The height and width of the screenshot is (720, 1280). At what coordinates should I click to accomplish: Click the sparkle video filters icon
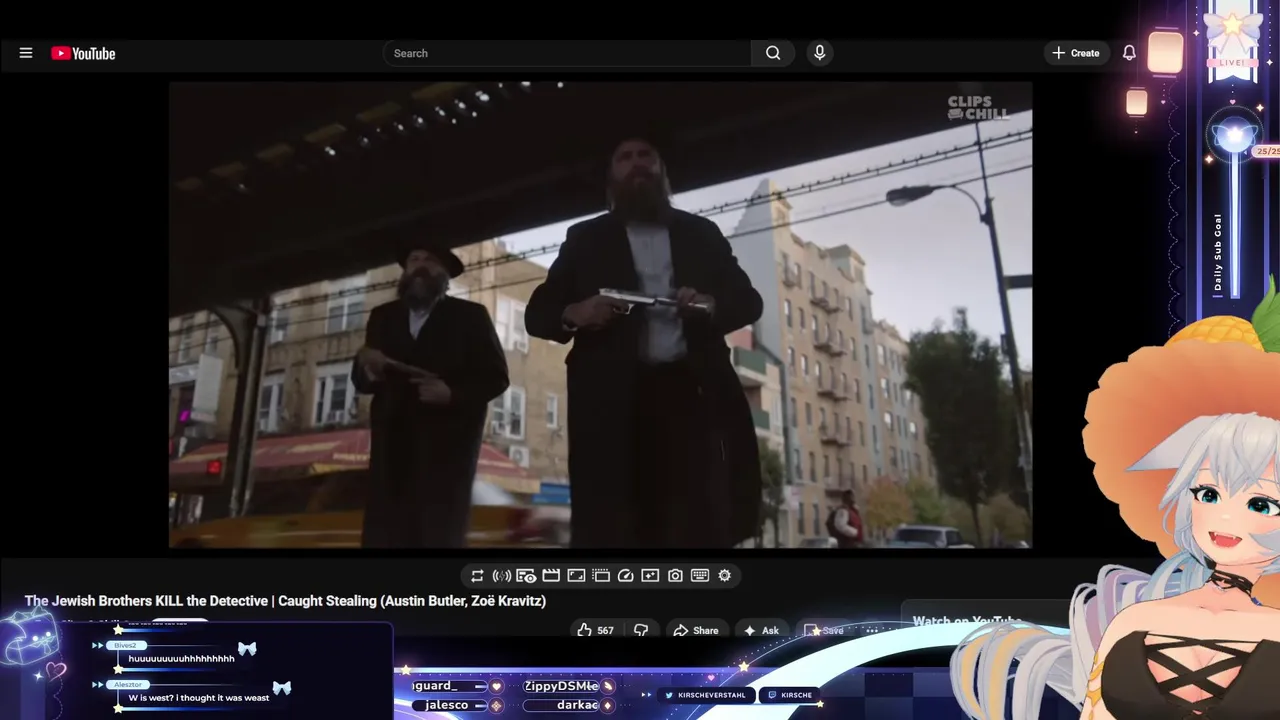click(x=650, y=575)
